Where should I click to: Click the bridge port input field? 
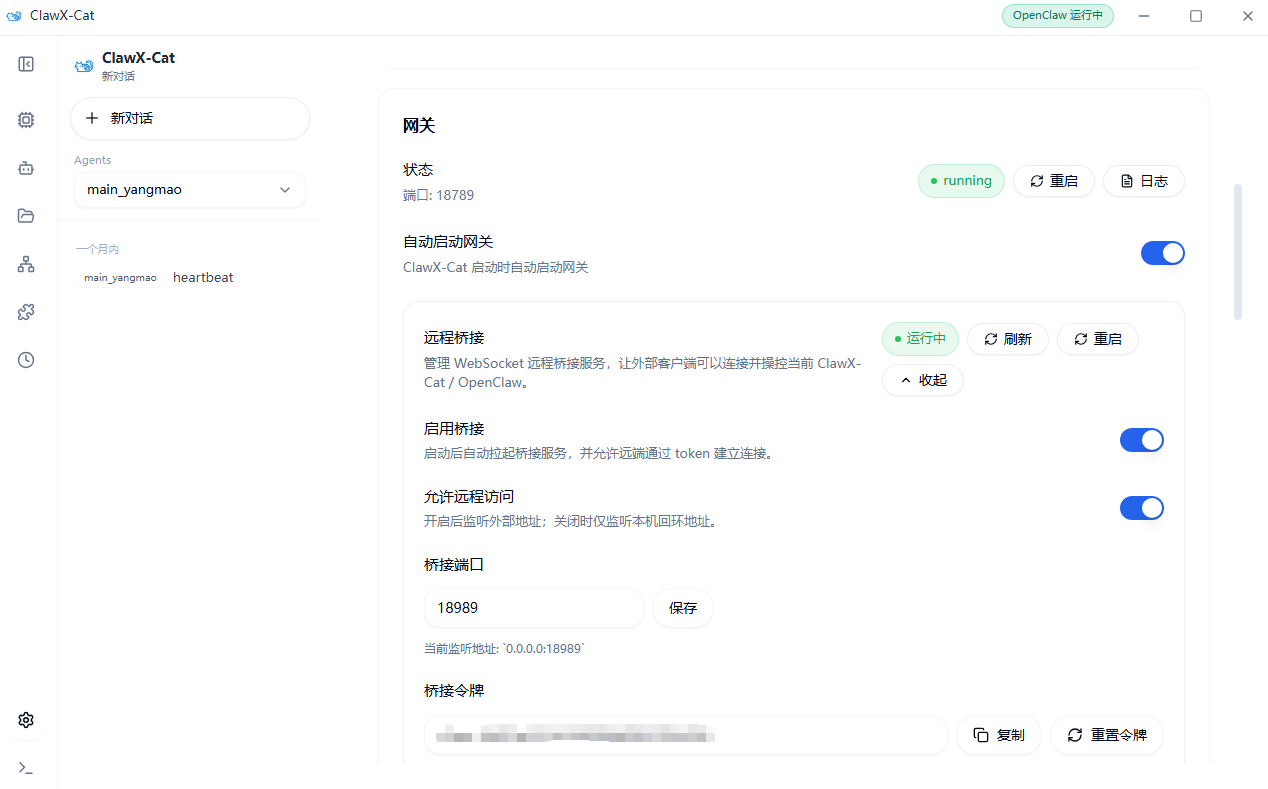[533, 608]
